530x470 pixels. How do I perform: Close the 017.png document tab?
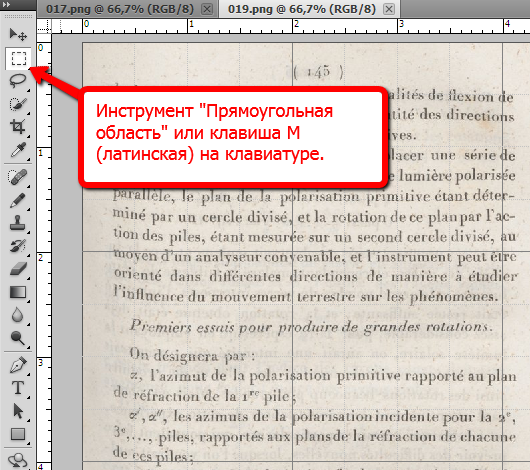pyautogui.click(x=207, y=9)
